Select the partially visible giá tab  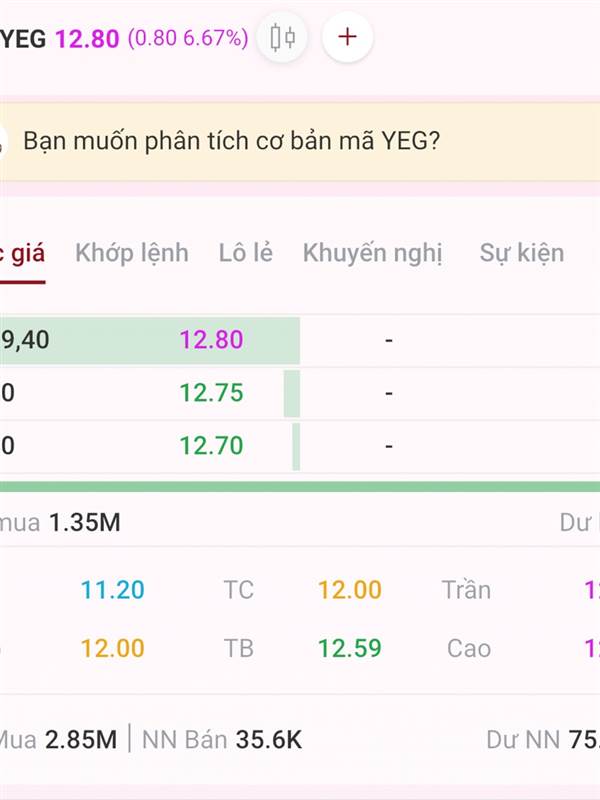[22, 254]
